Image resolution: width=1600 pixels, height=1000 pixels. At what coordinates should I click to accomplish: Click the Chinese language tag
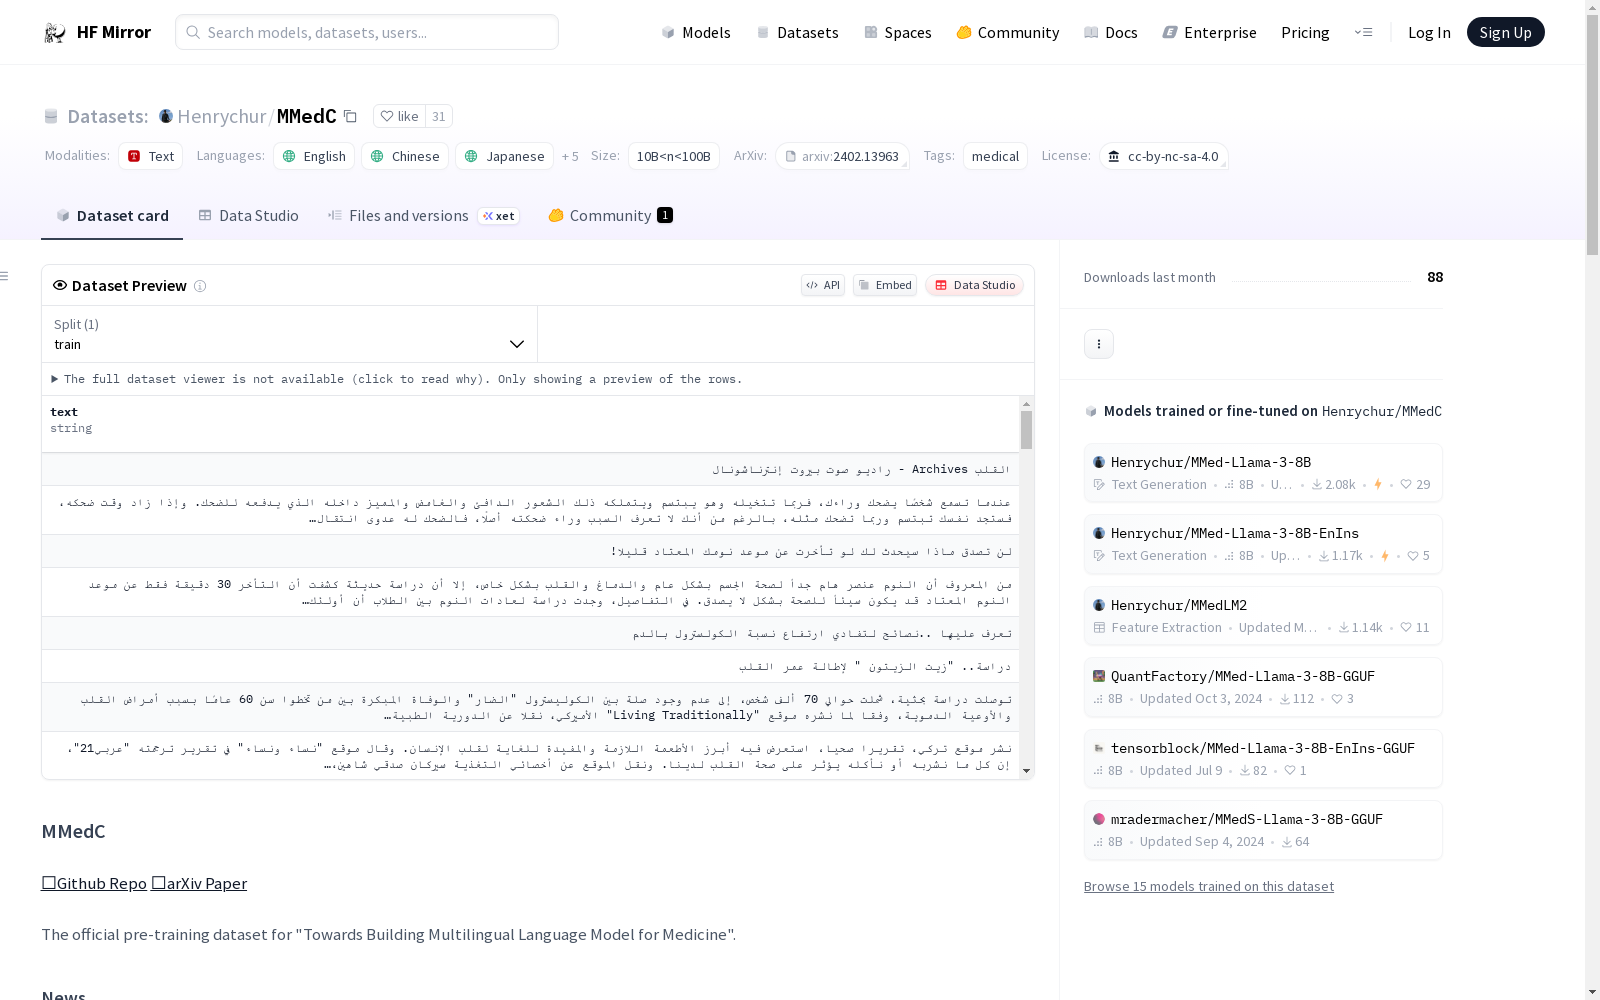coord(405,156)
